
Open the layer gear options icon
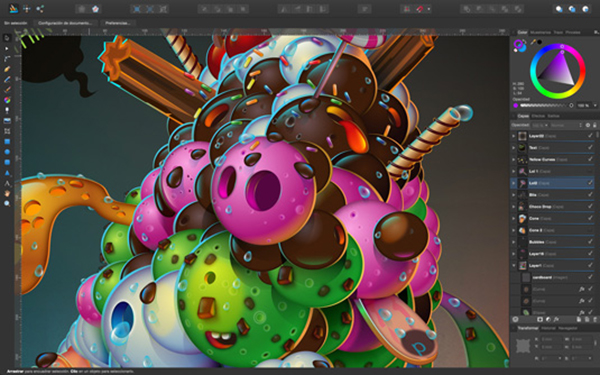(588, 125)
